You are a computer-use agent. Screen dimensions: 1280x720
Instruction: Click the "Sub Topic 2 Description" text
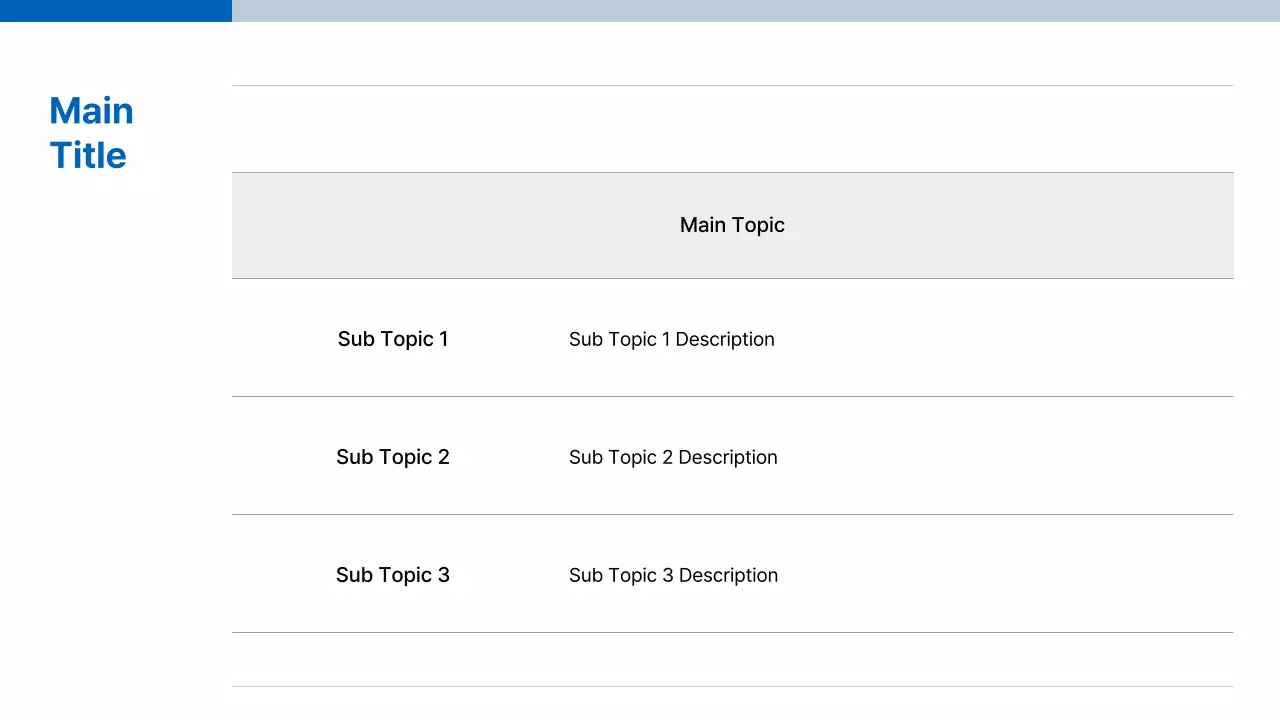(x=673, y=457)
